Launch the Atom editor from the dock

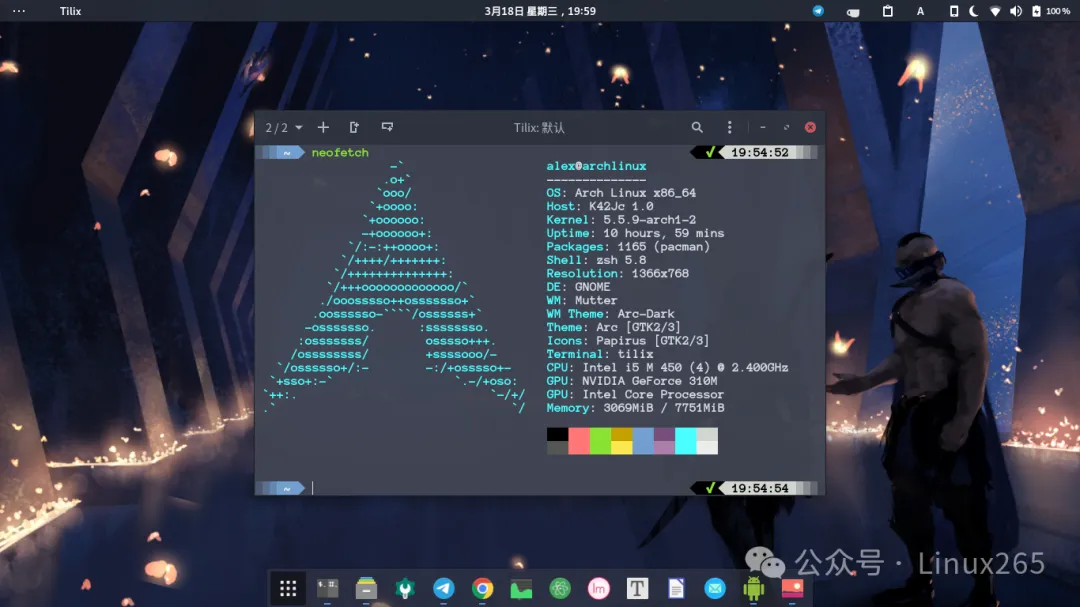click(560, 588)
